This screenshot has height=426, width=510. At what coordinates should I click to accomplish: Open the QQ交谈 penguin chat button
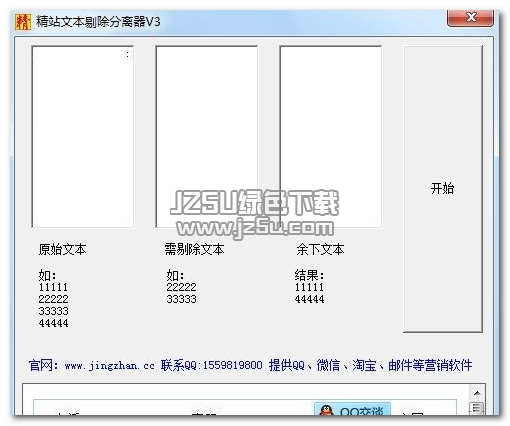352,409
